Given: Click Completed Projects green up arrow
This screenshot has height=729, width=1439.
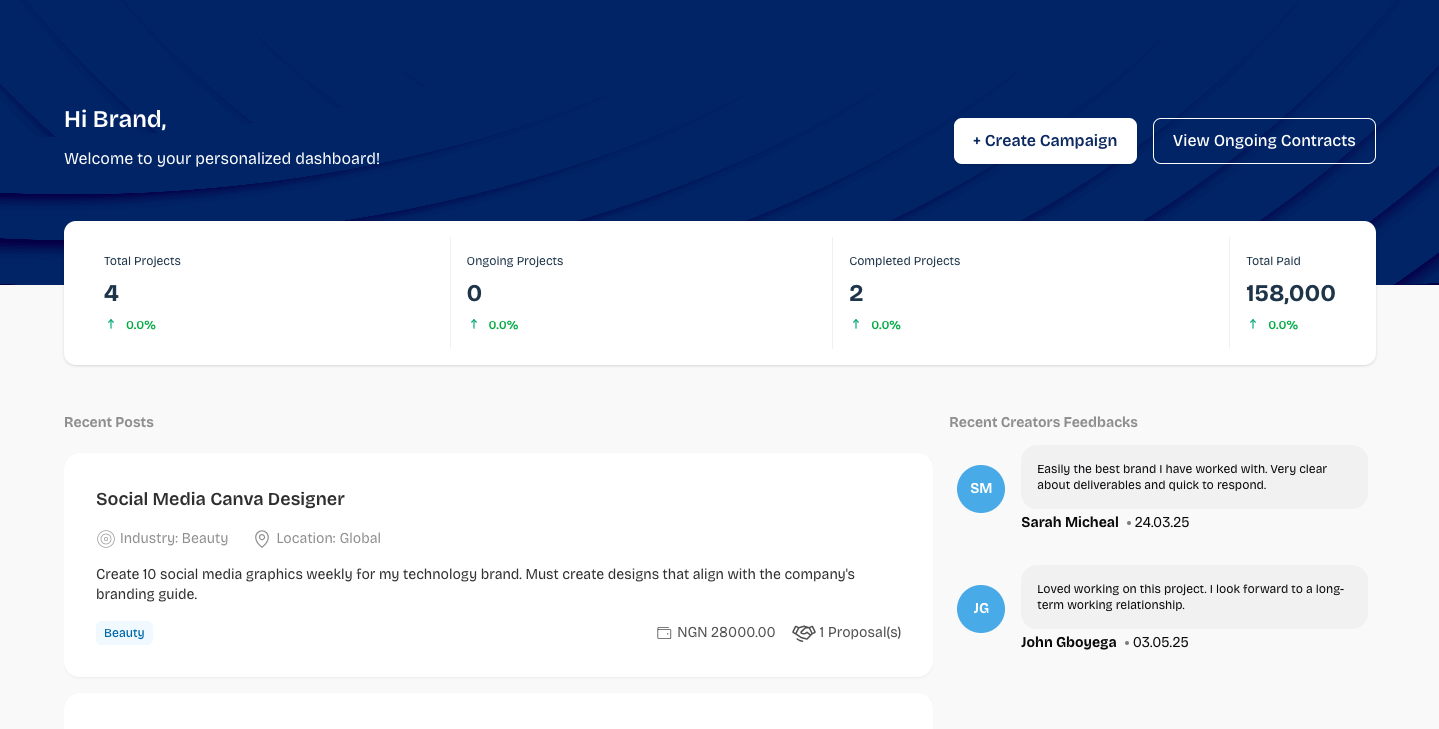Looking at the screenshot, I should (856, 324).
